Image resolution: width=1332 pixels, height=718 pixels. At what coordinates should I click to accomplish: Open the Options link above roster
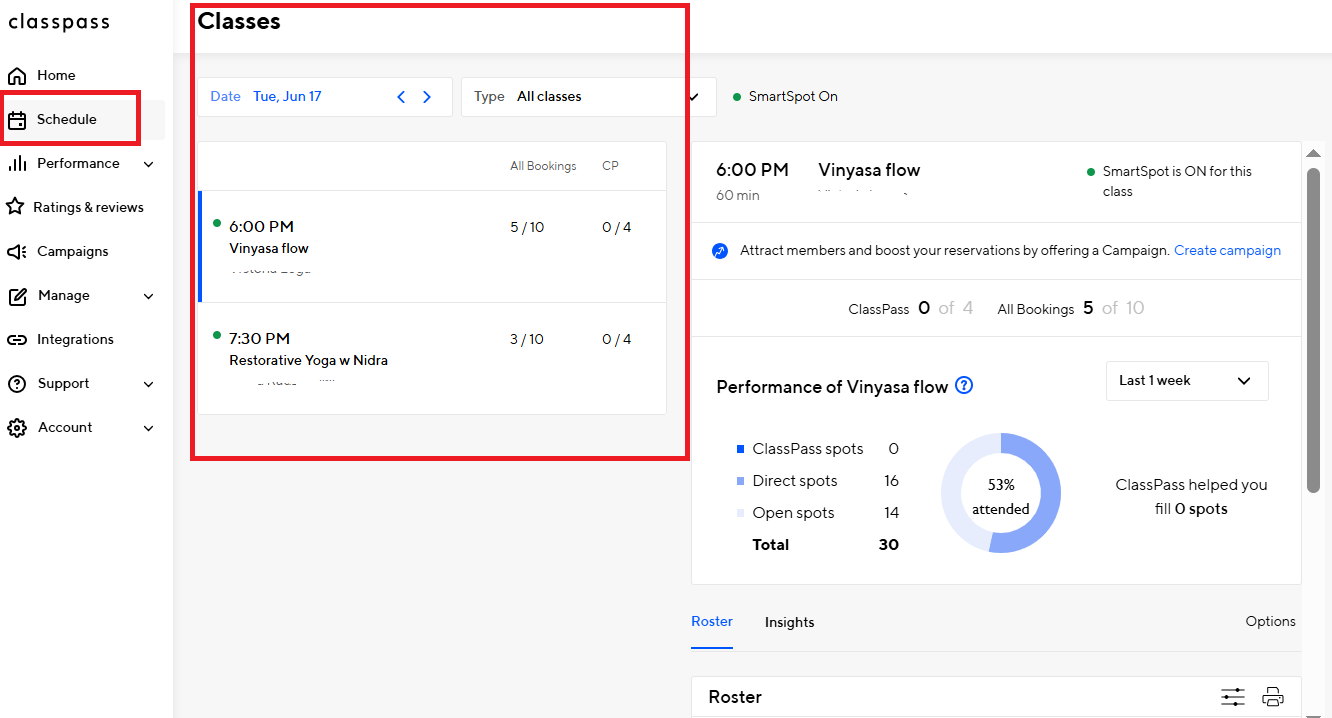[x=1270, y=621]
